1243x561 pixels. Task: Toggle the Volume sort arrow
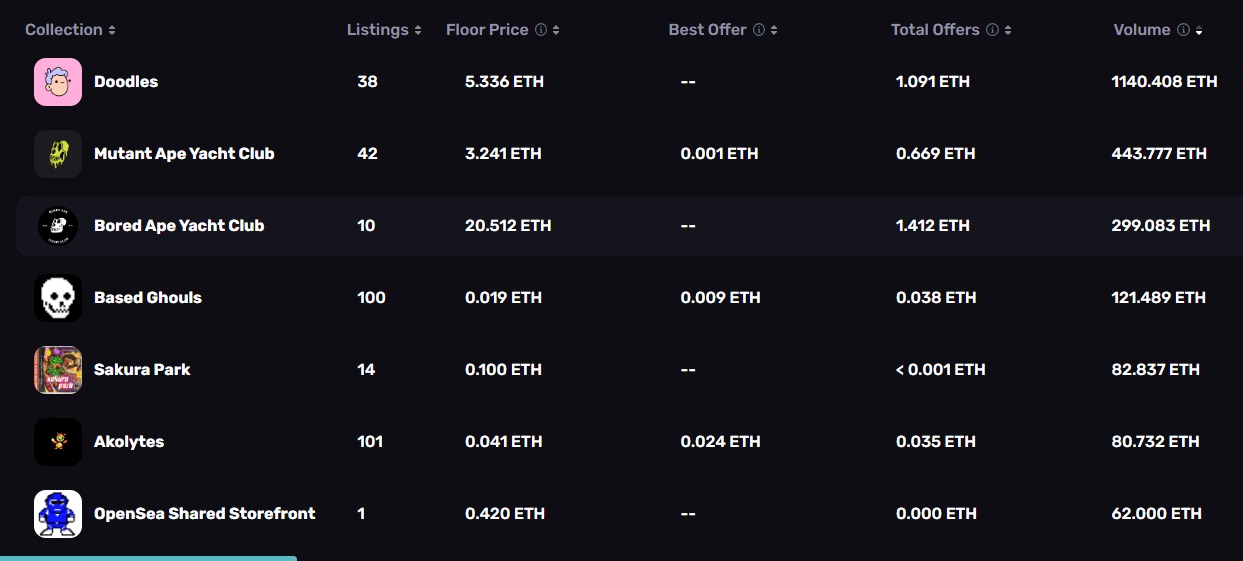[1199, 31]
